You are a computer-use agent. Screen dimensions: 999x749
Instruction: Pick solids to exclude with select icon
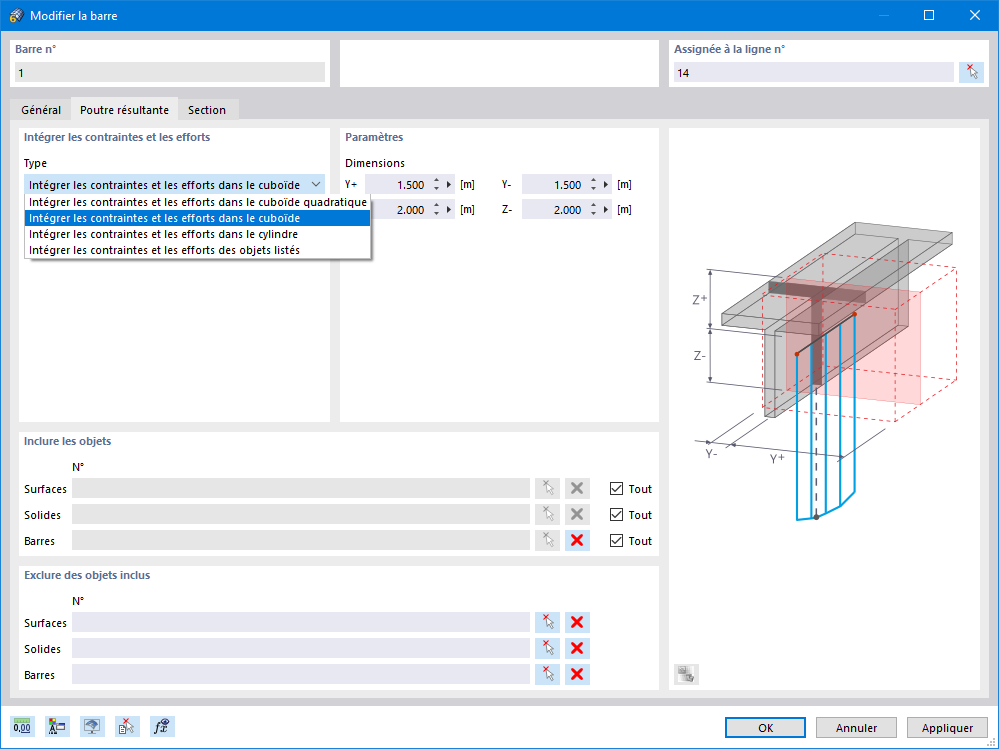click(547, 648)
